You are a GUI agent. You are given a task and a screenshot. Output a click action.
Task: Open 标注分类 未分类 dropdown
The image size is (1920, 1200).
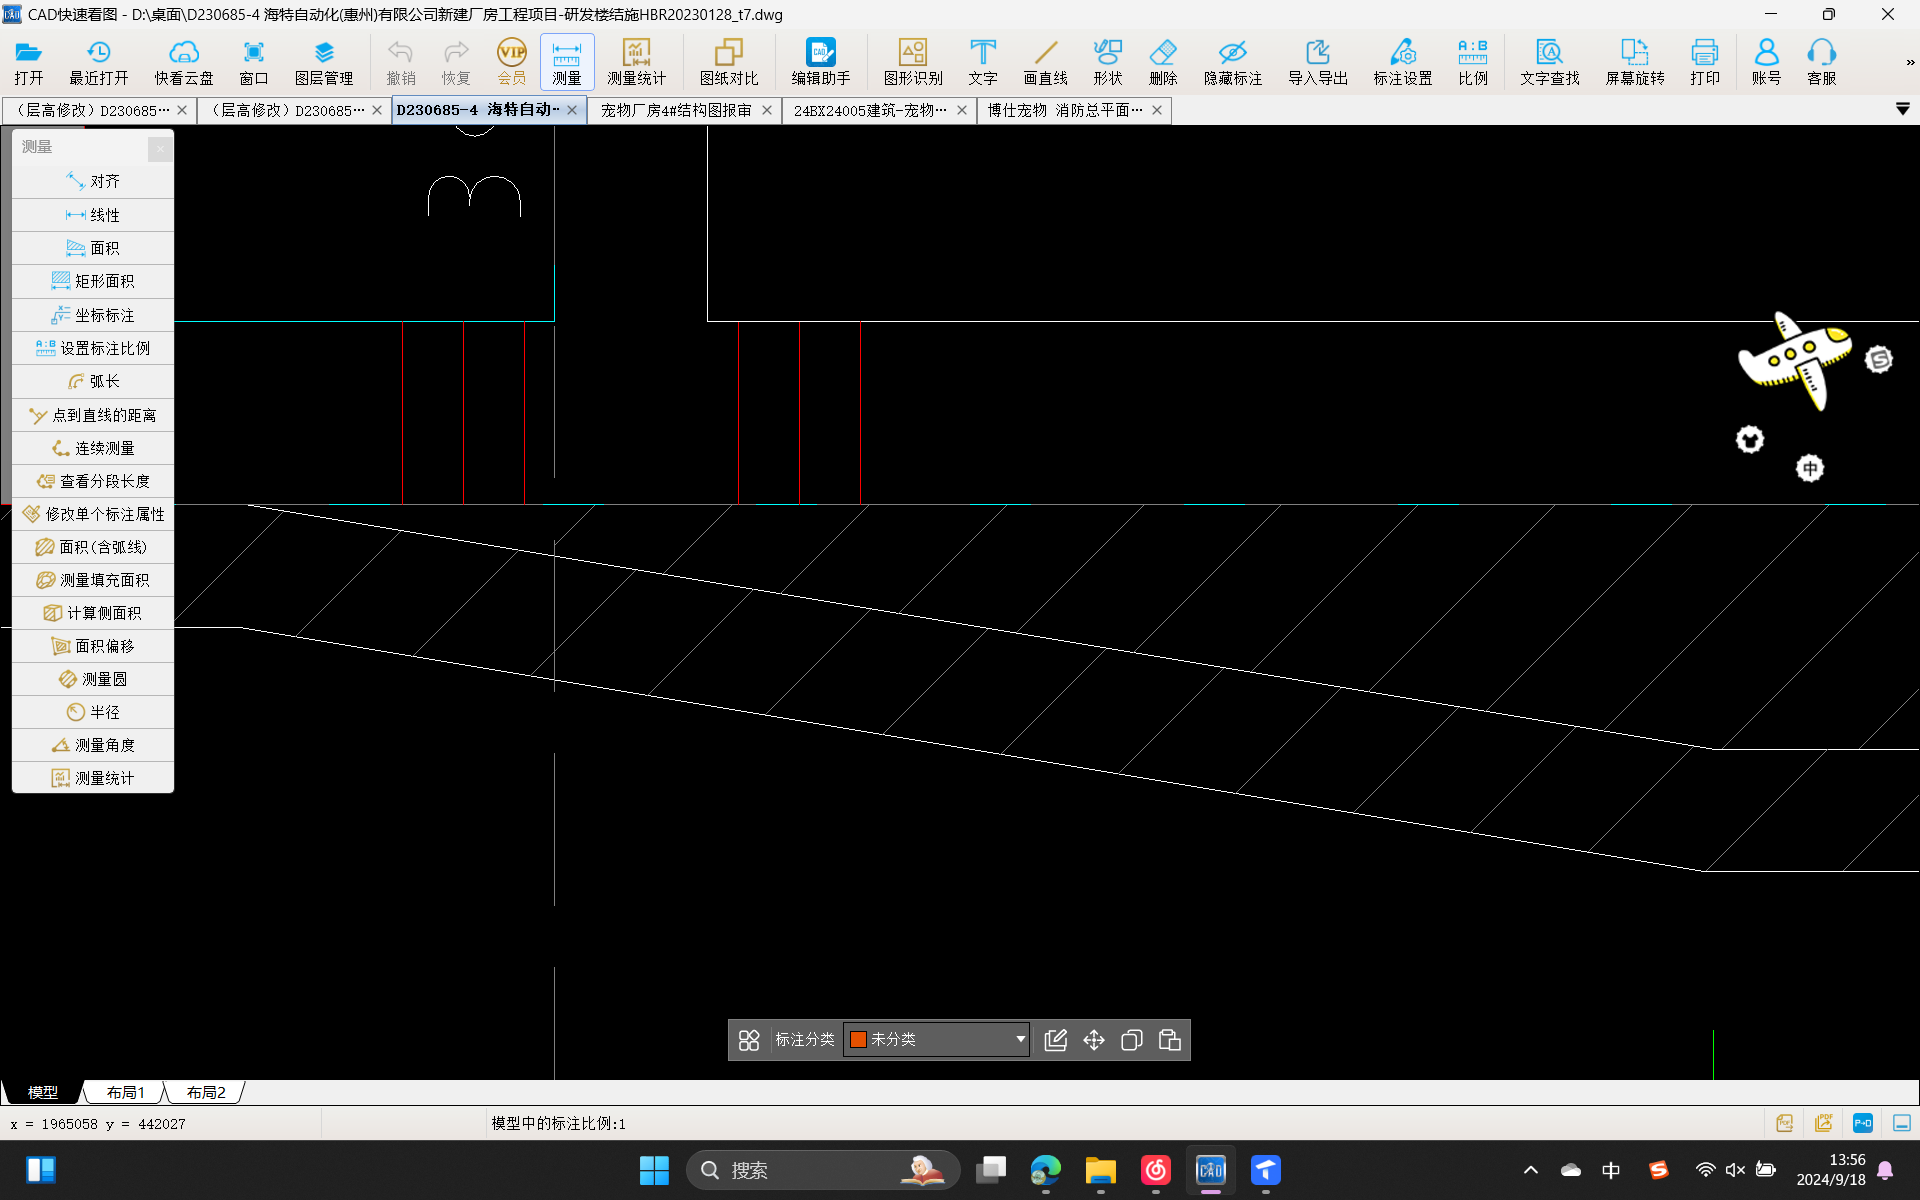click(x=937, y=1040)
